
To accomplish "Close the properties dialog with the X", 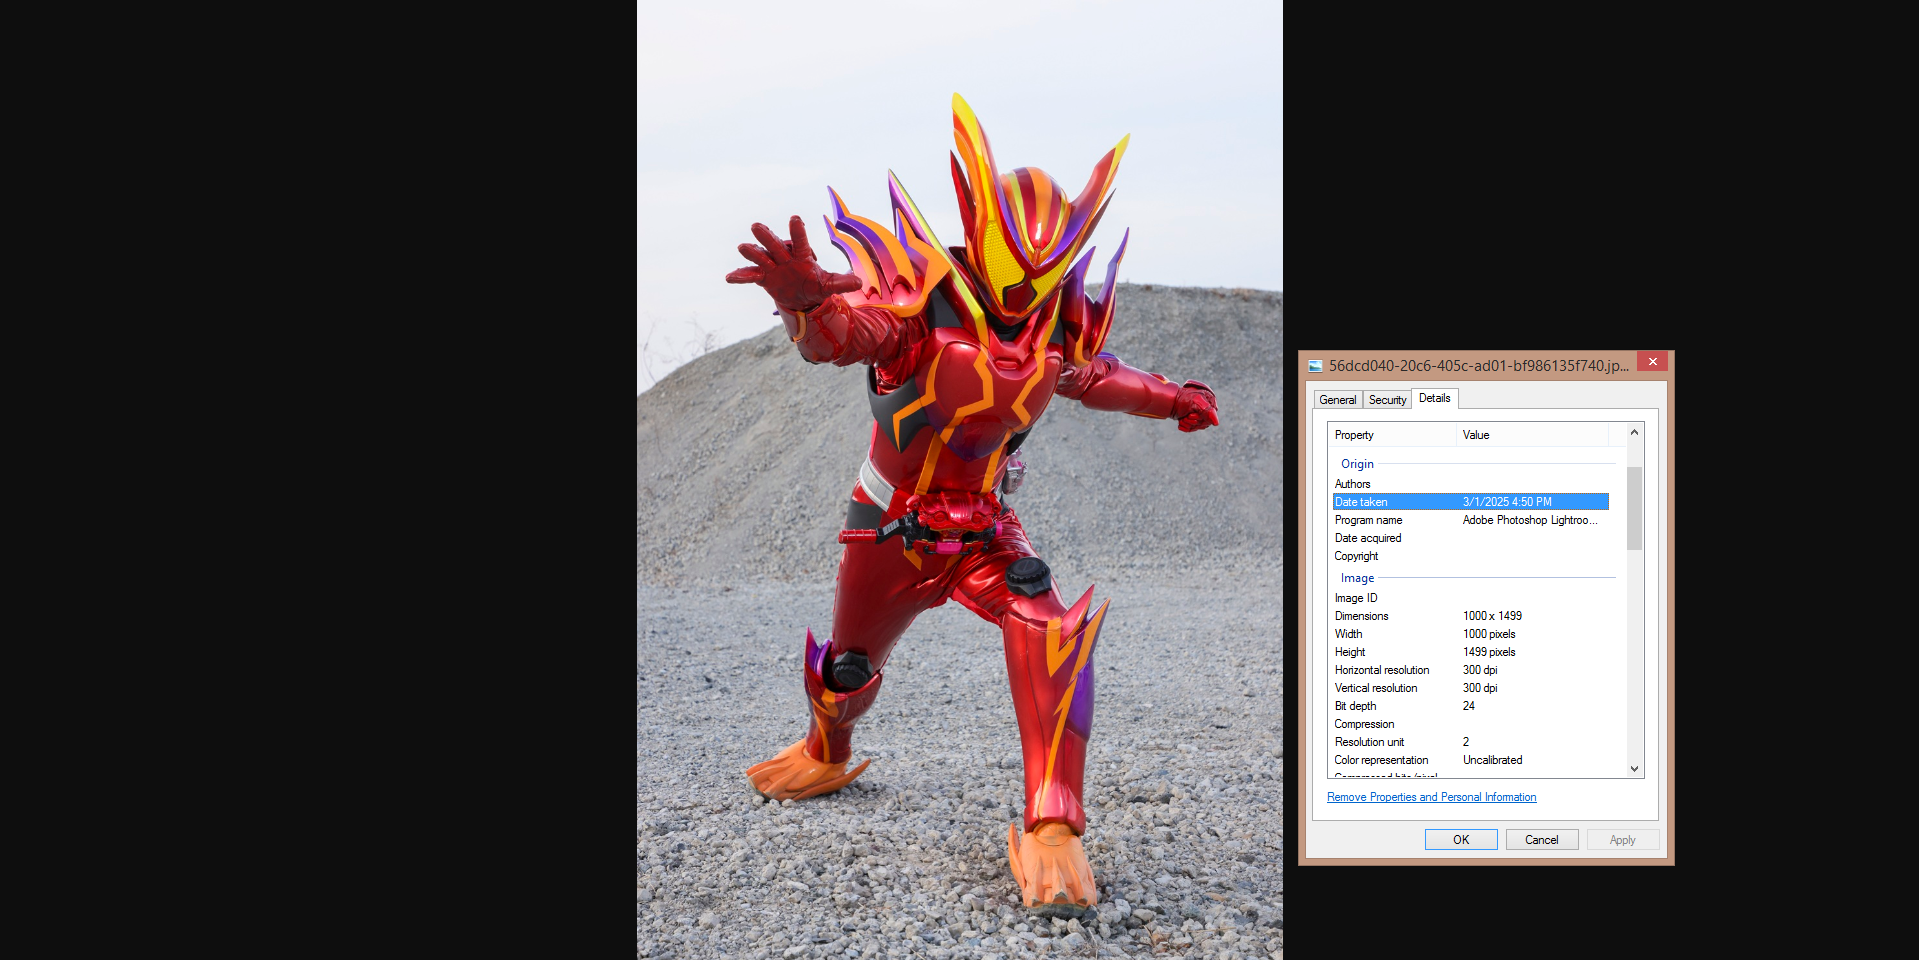I will (x=1652, y=362).
